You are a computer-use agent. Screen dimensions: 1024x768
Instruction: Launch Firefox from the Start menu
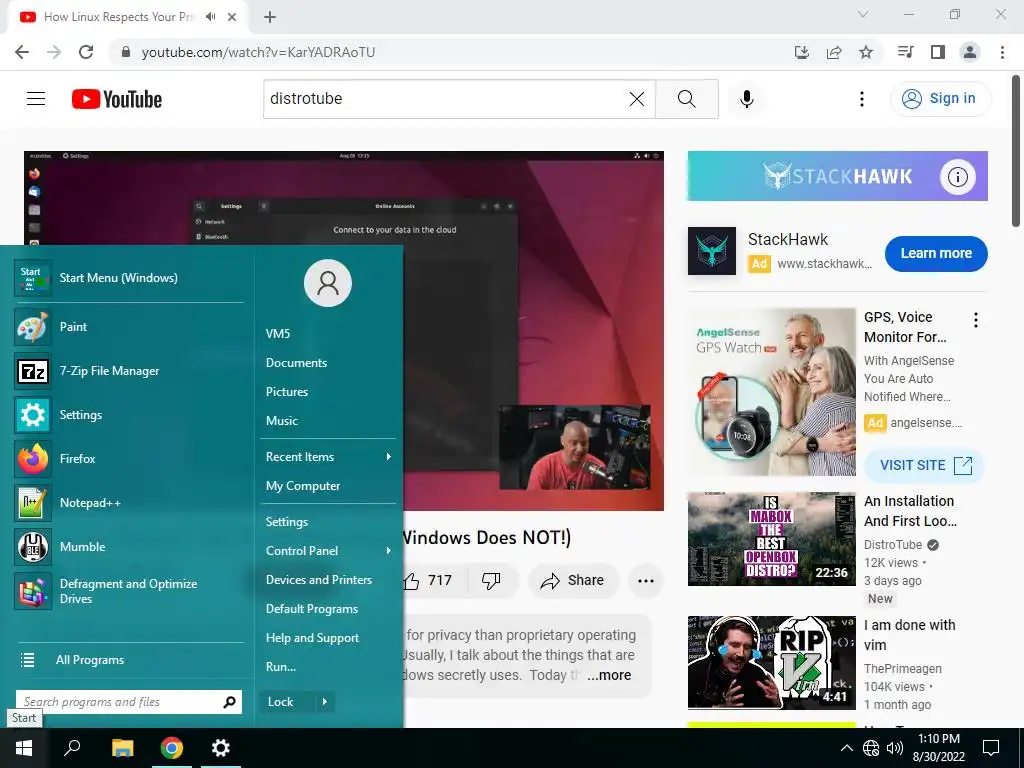129,459
